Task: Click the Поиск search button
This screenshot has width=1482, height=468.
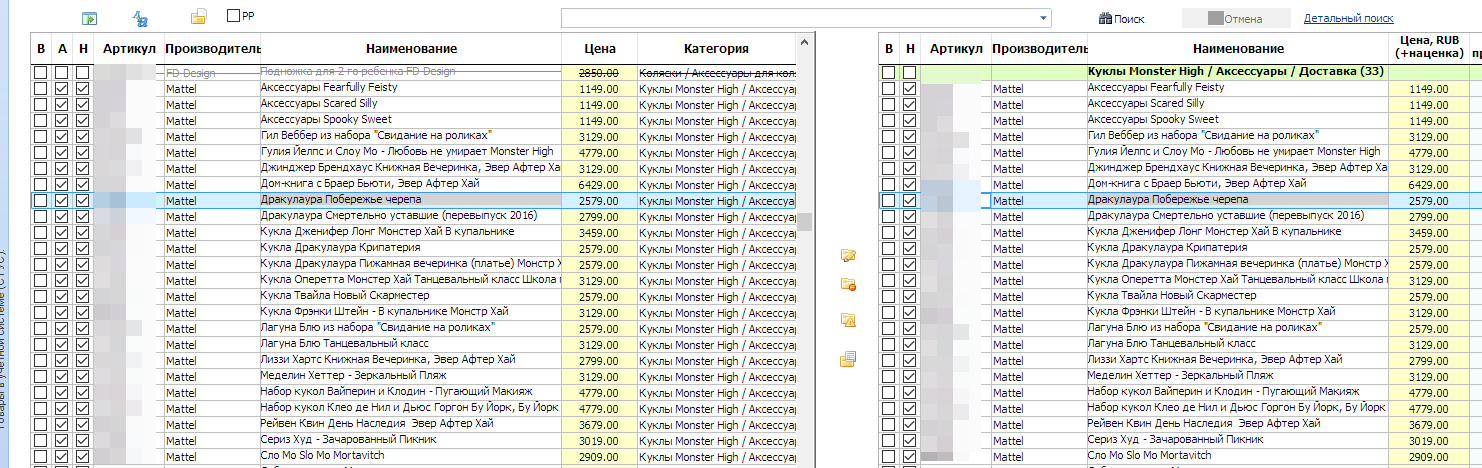Action: tap(1121, 18)
